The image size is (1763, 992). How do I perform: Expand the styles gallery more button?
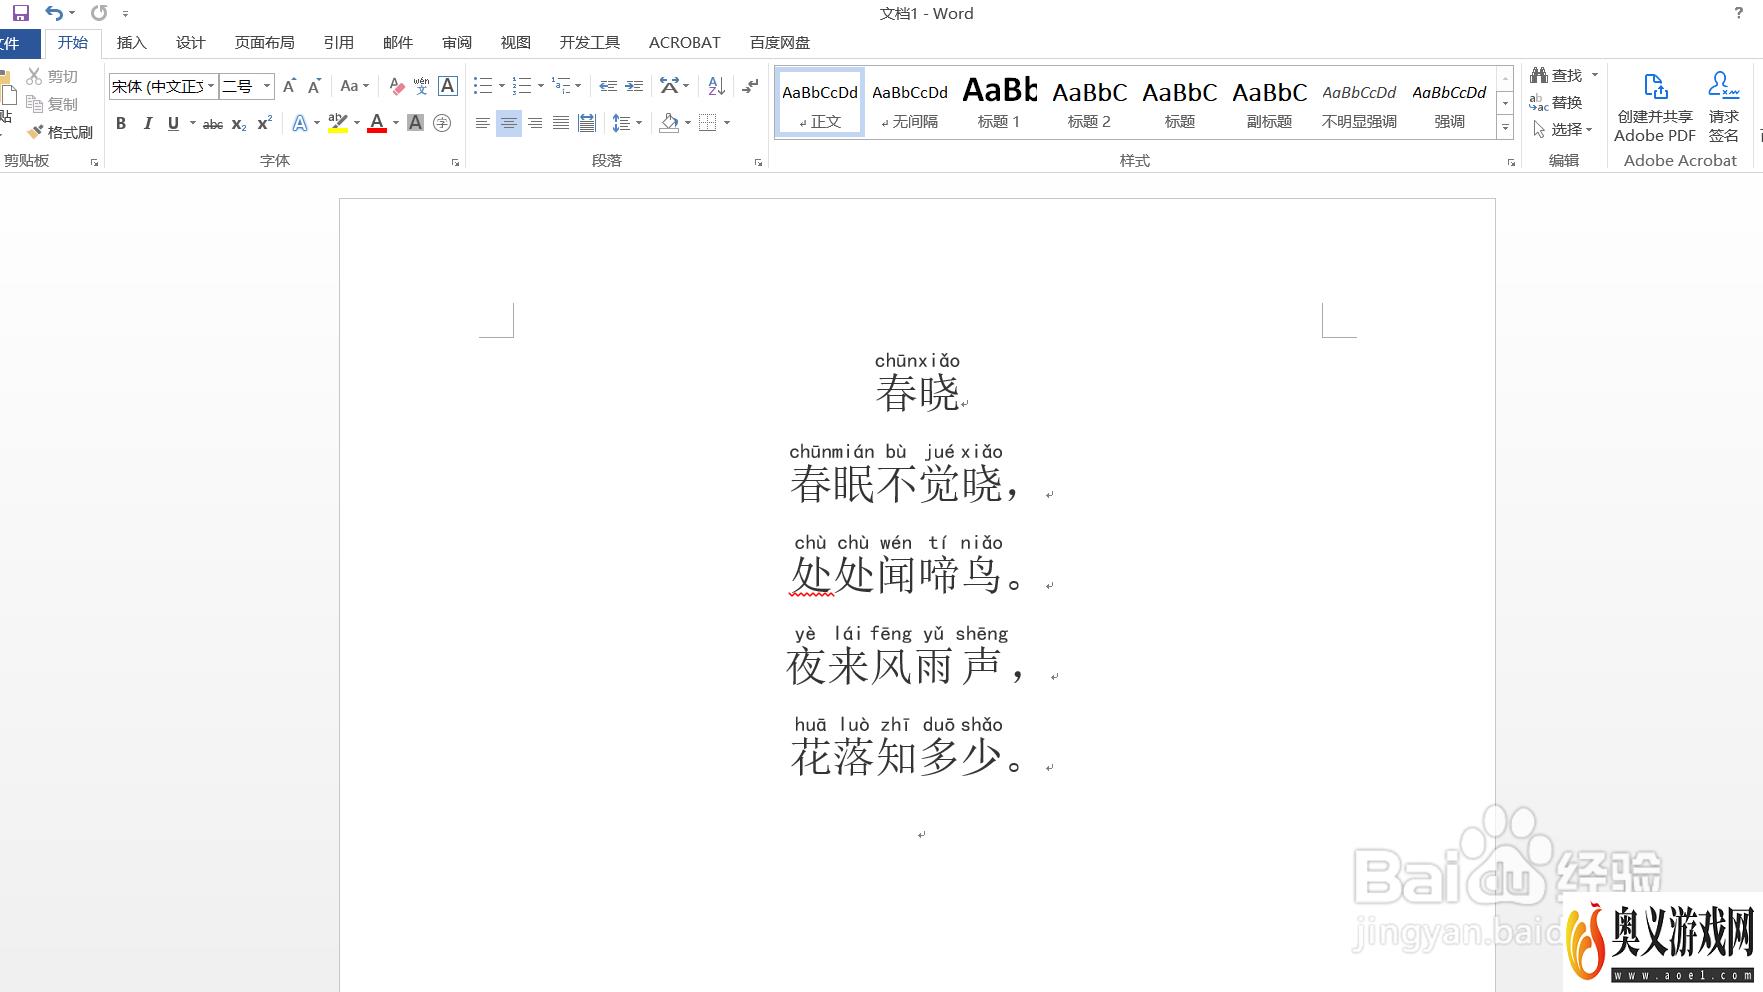click(x=1505, y=127)
